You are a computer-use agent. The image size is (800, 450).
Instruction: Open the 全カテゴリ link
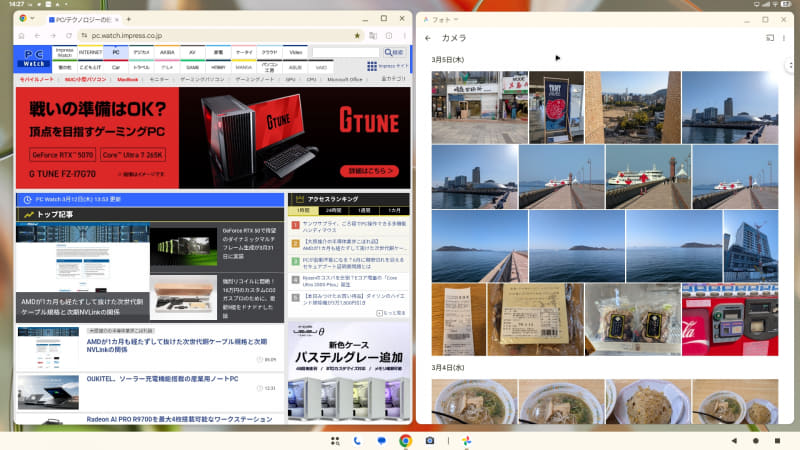[x=393, y=79]
